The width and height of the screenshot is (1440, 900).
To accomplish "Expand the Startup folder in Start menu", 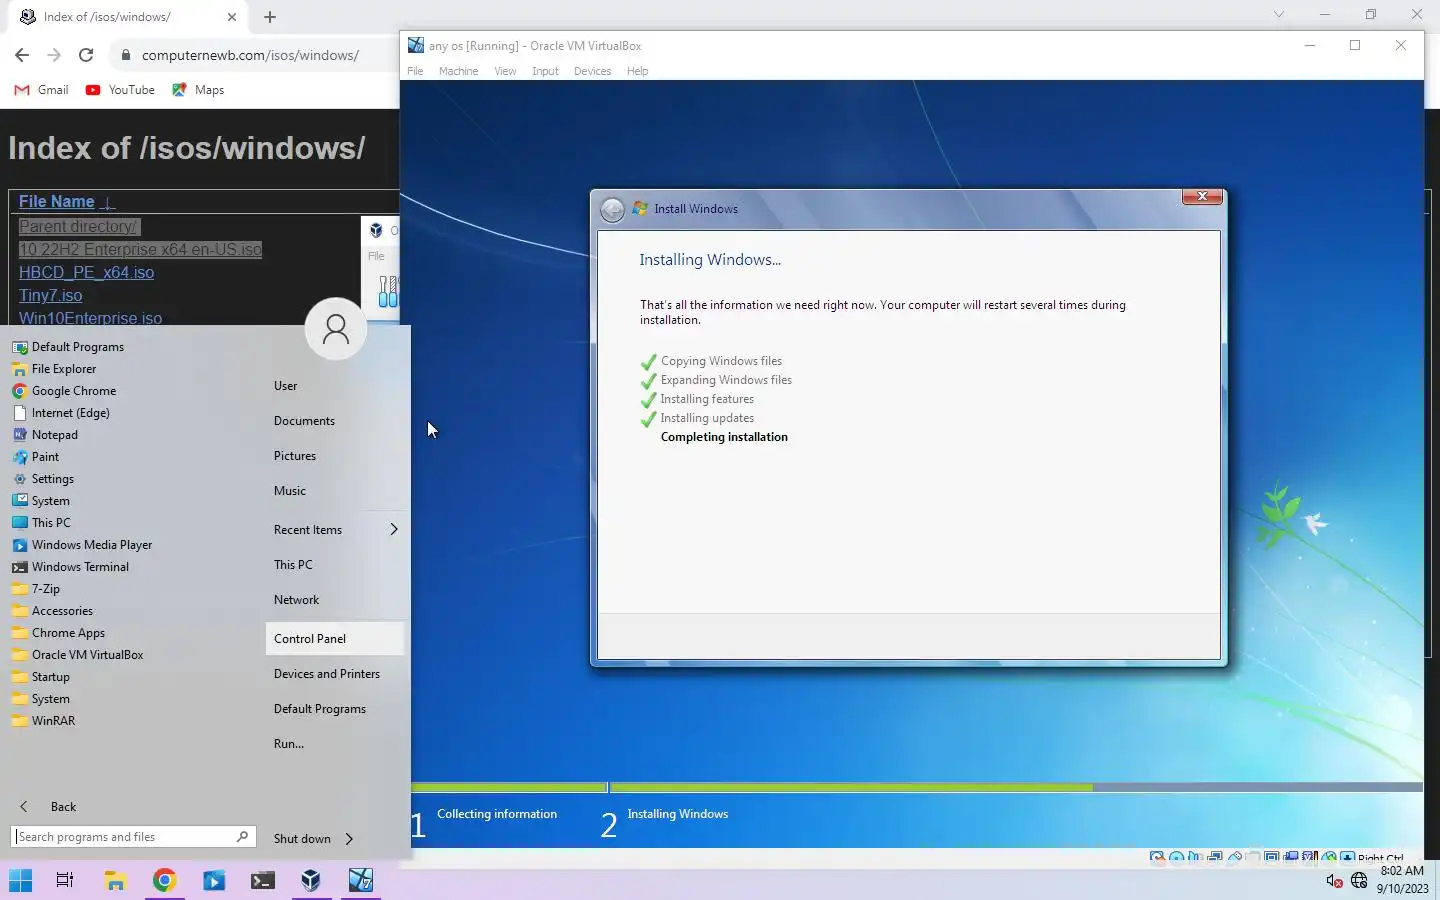I will pos(41,677).
